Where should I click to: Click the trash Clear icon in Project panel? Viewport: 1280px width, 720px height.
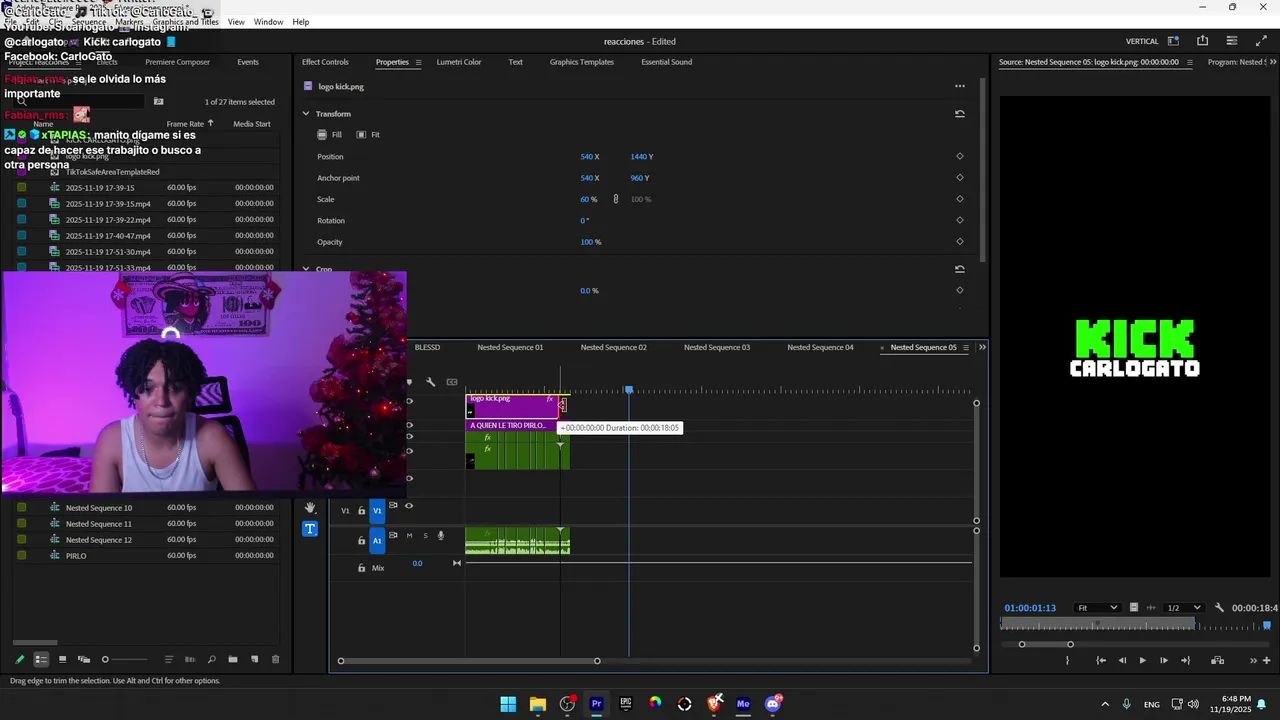tap(276, 659)
